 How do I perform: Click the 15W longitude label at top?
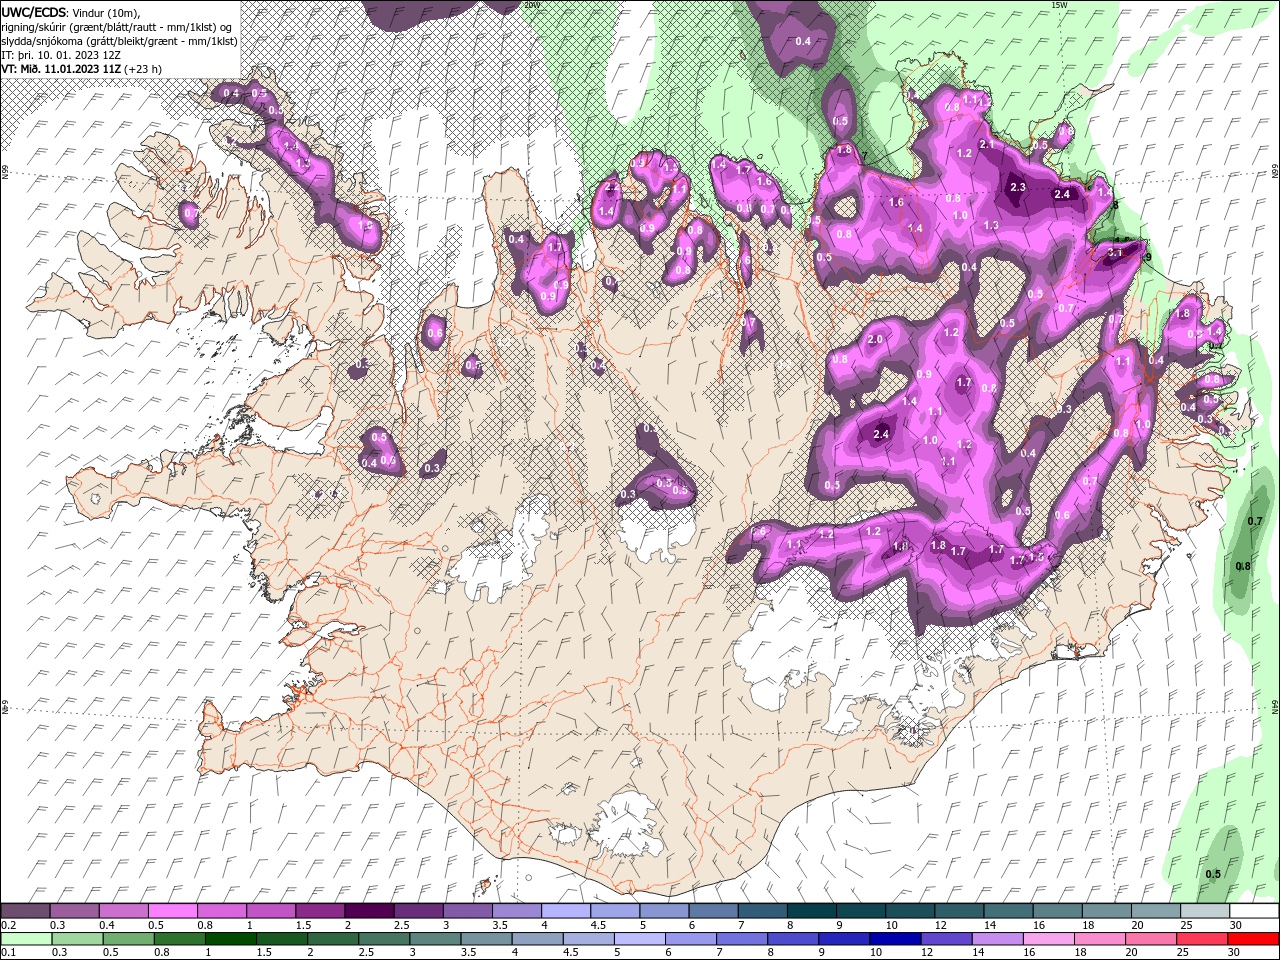coord(1059,5)
